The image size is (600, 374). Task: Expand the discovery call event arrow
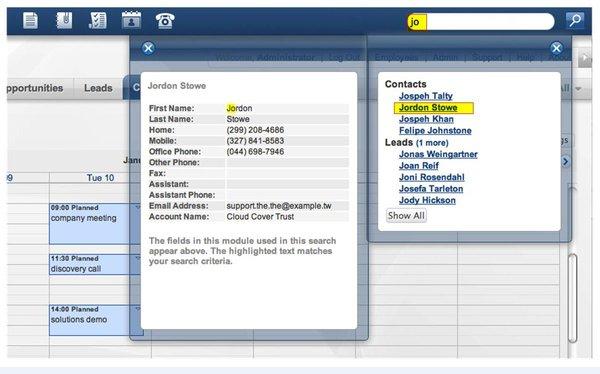(x=137, y=258)
